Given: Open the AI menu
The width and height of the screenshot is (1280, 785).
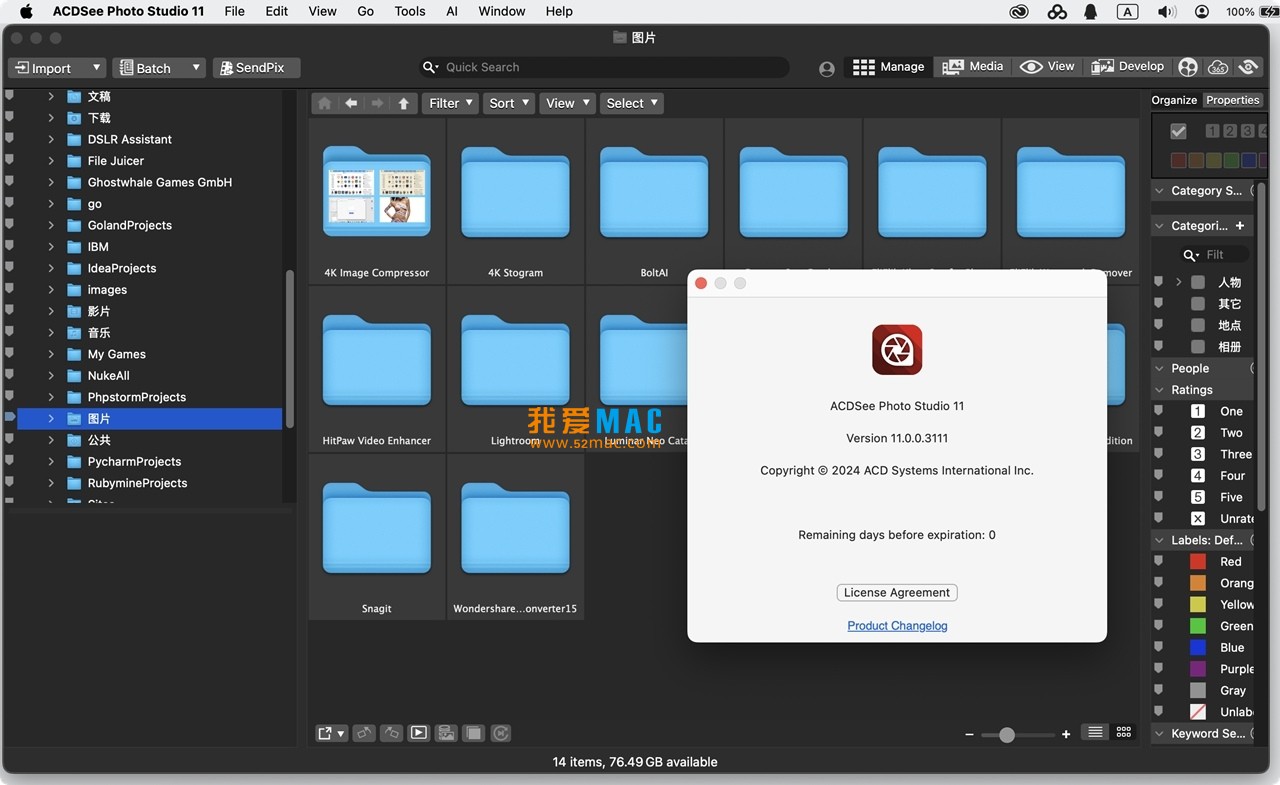Looking at the screenshot, I should [x=452, y=11].
